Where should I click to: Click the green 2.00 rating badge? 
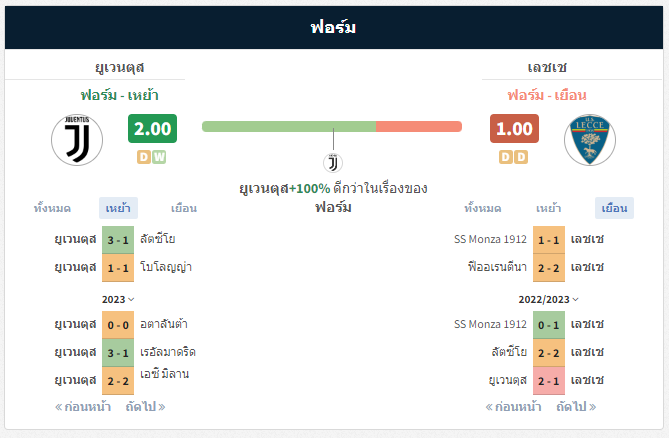coord(152,128)
